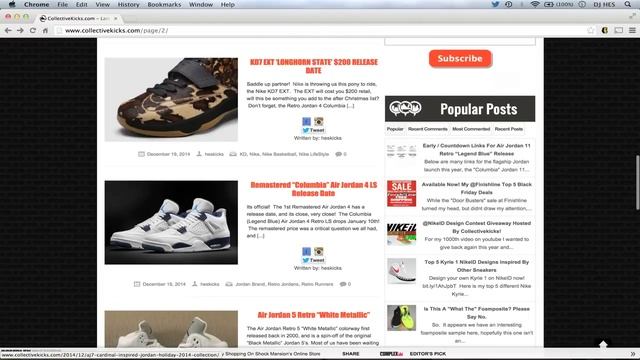Click the gold extension icon in toolbar
640x360 pixels.
(x=605, y=31)
